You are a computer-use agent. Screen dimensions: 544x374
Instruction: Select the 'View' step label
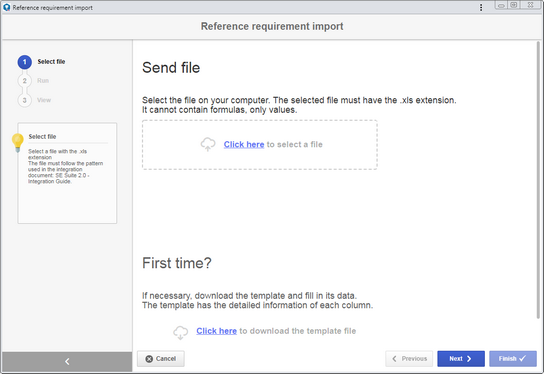pyautogui.click(x=44, y=100)
